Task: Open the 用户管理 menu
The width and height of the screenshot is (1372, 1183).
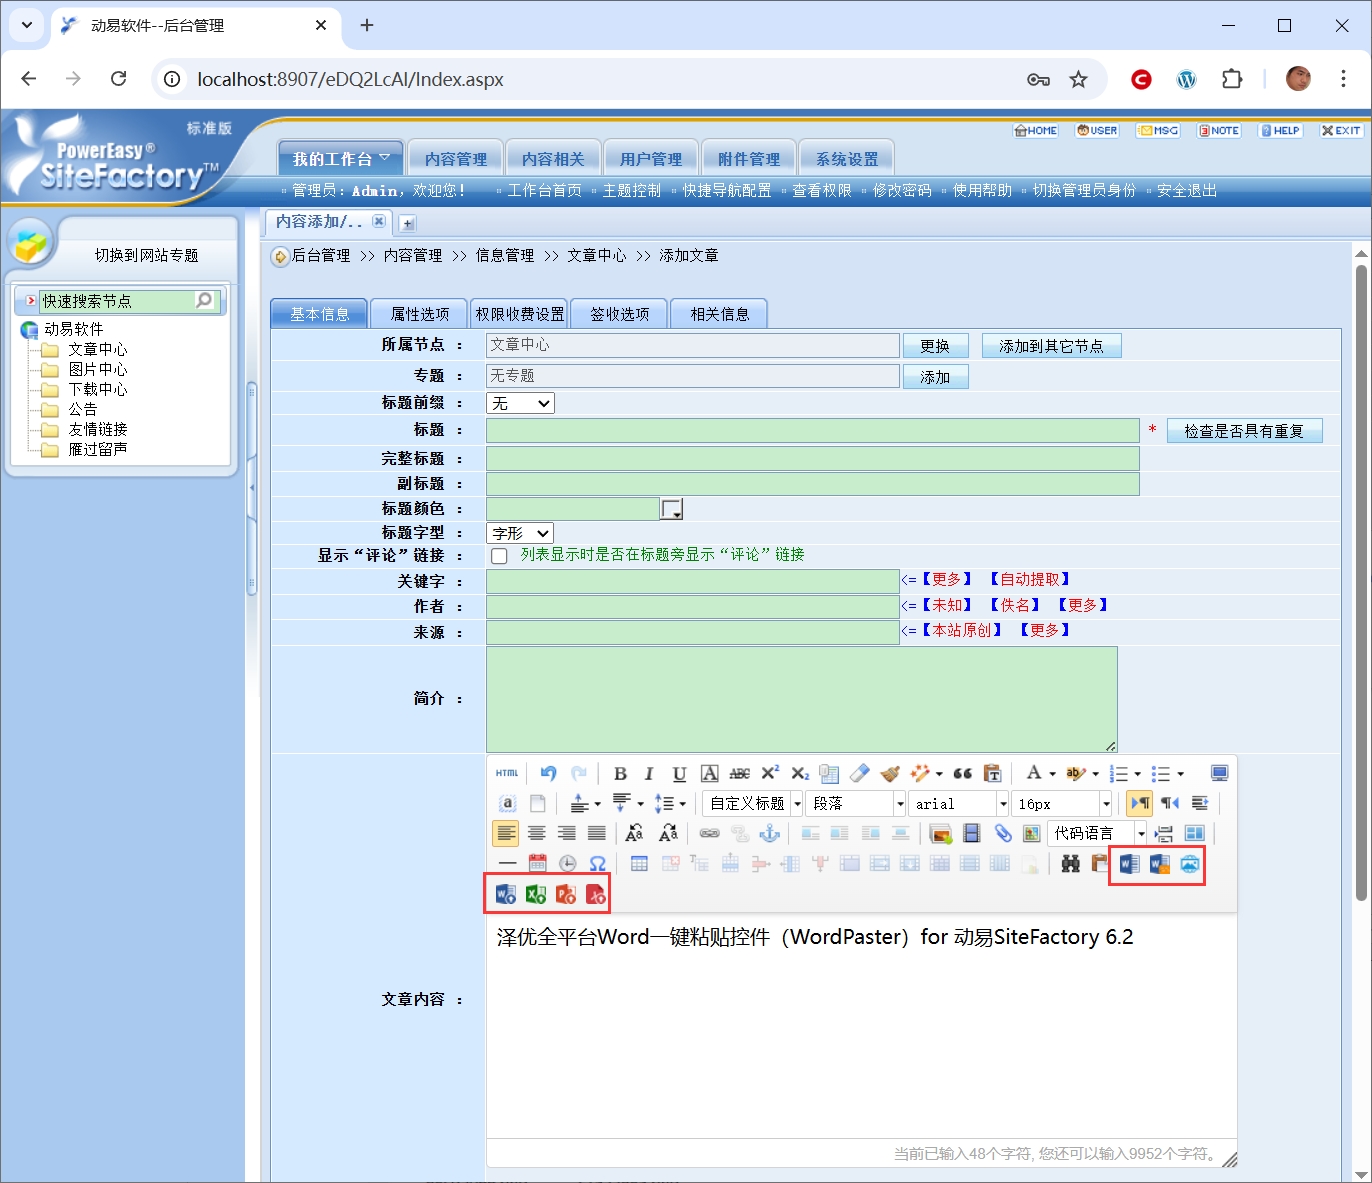Action: [x=650, y=159]
